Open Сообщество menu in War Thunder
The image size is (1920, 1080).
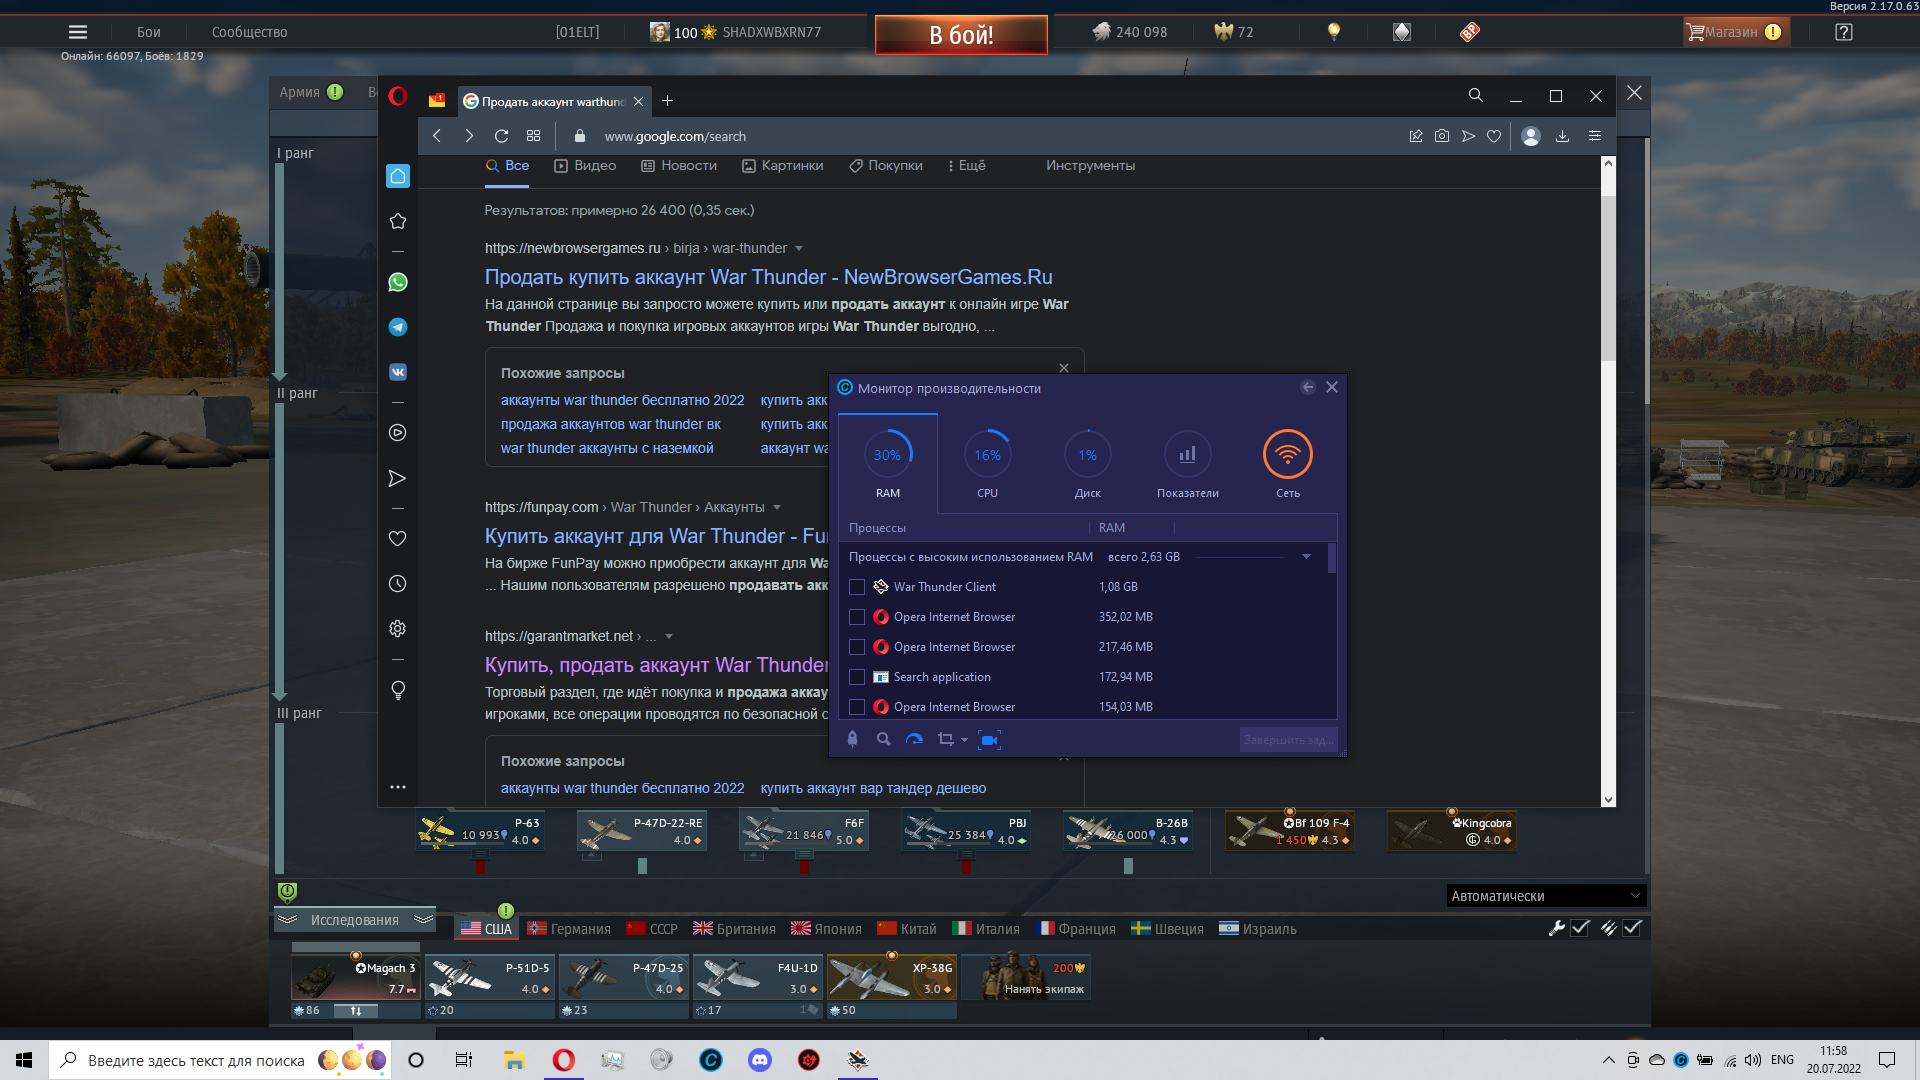[x=249, y=32]
